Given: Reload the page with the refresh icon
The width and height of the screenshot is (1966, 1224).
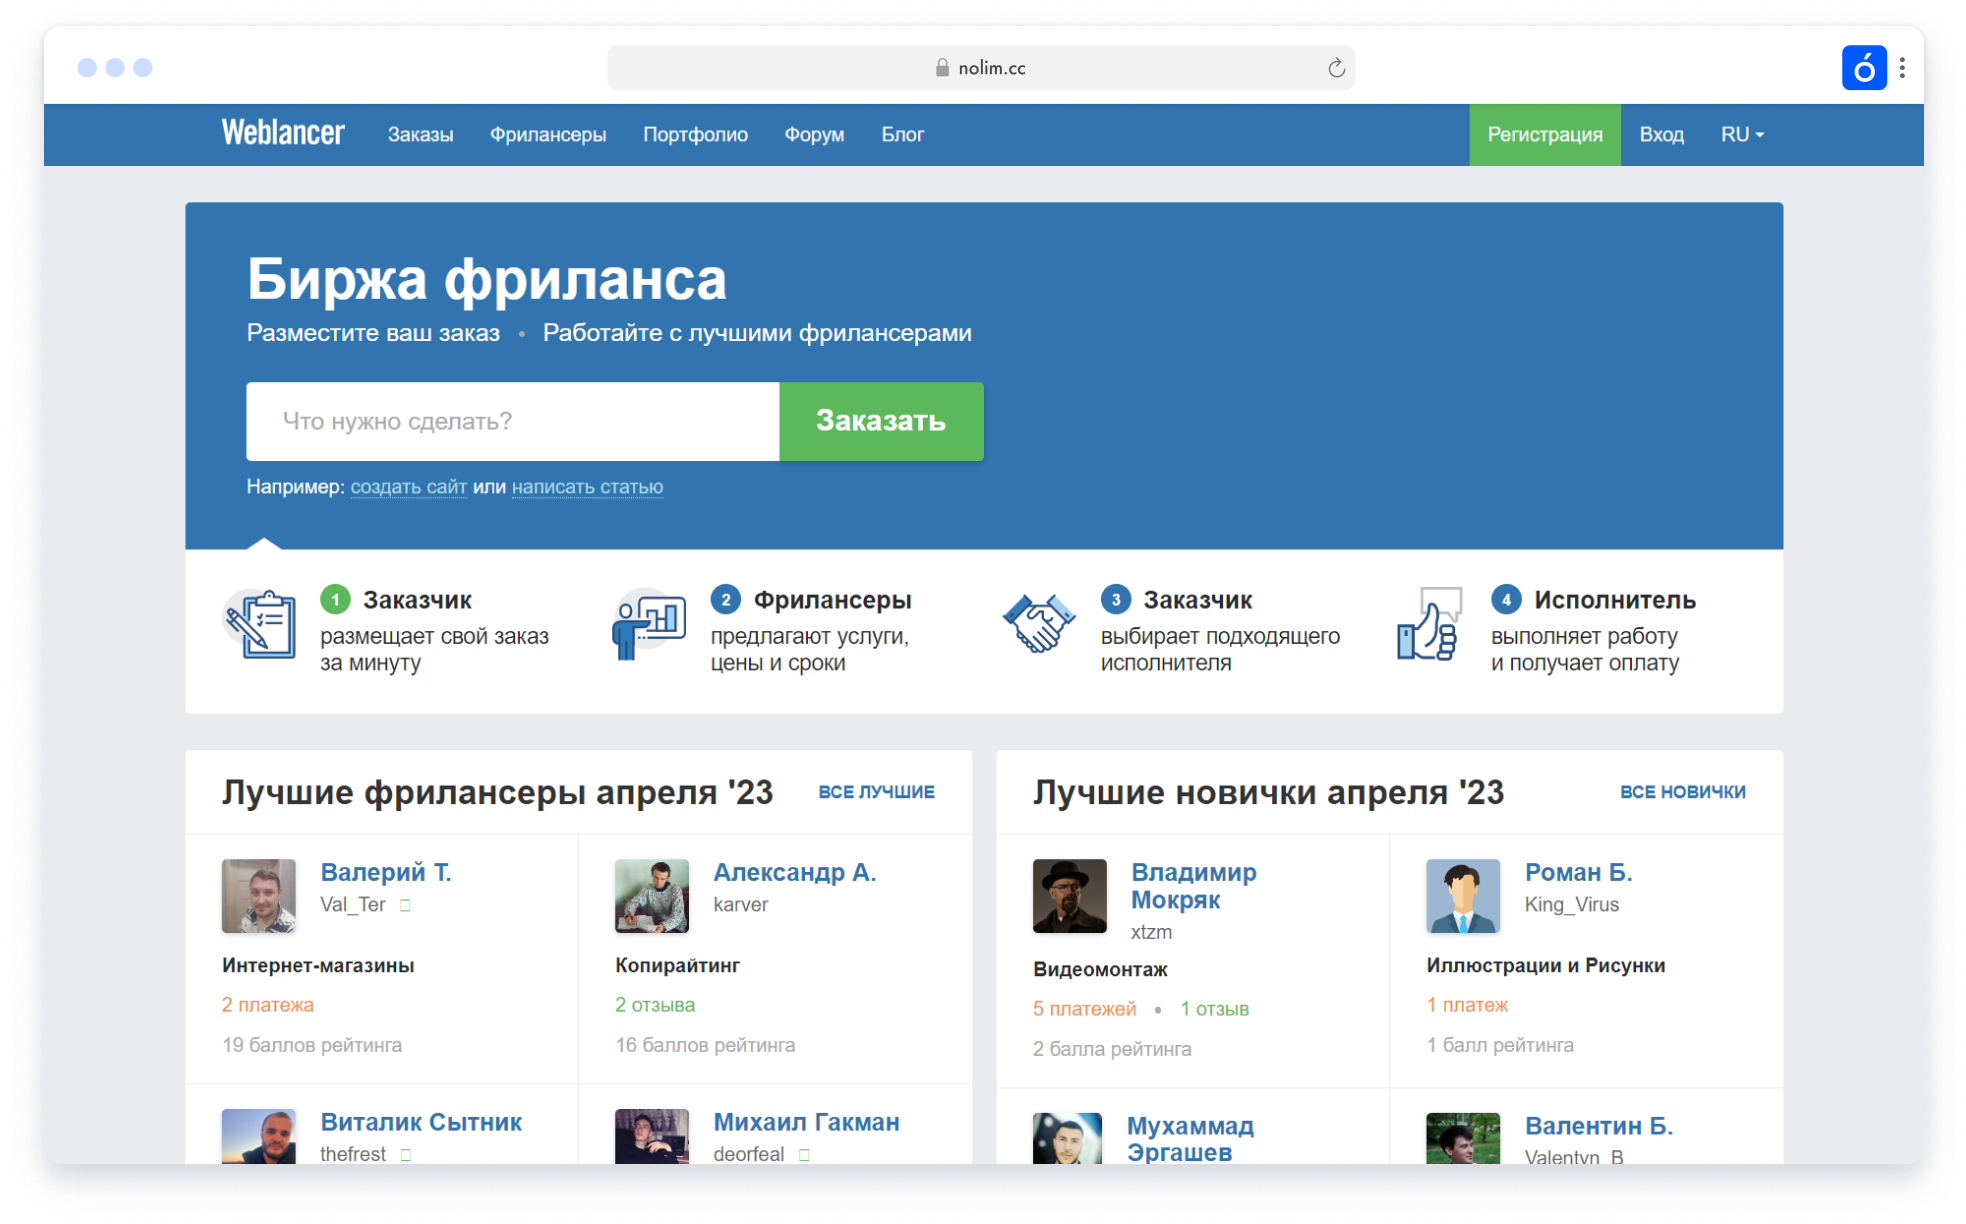Looking at the screenshot, I should click(x=1335, y=68).
